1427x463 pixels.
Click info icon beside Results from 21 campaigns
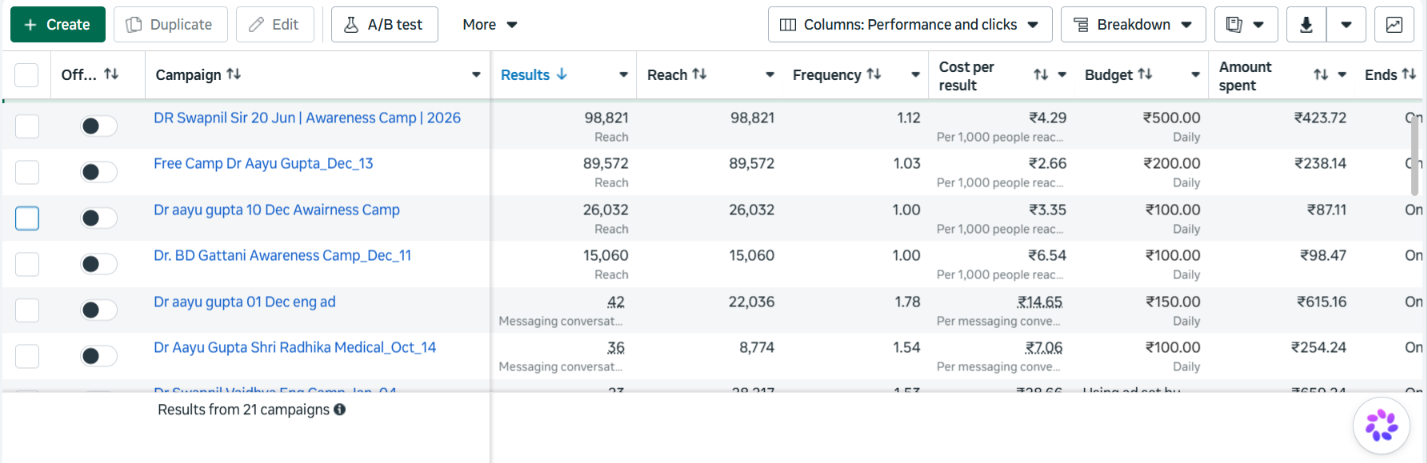[340, 409]
